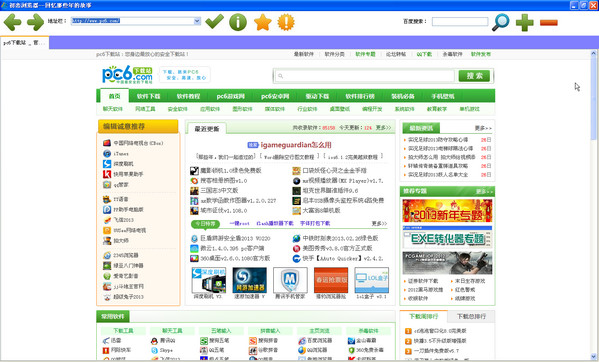Open the LOL盒子 thumbnail
The image size is (599, 362).
(372, 280)
